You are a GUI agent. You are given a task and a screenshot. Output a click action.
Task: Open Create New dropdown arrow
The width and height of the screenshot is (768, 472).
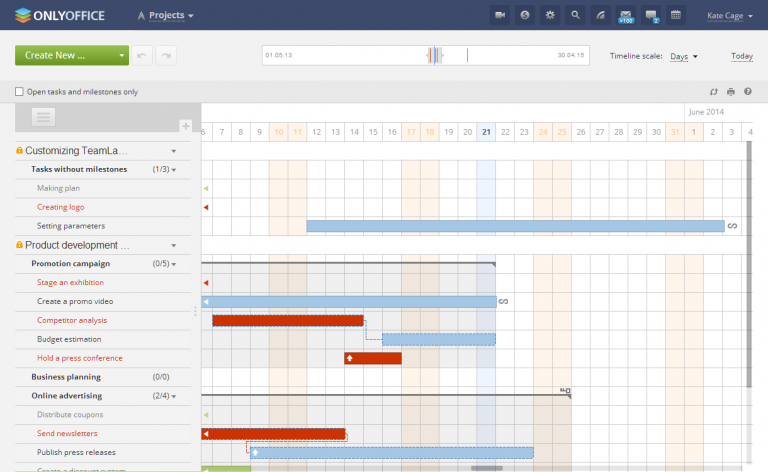pos(121,55)
